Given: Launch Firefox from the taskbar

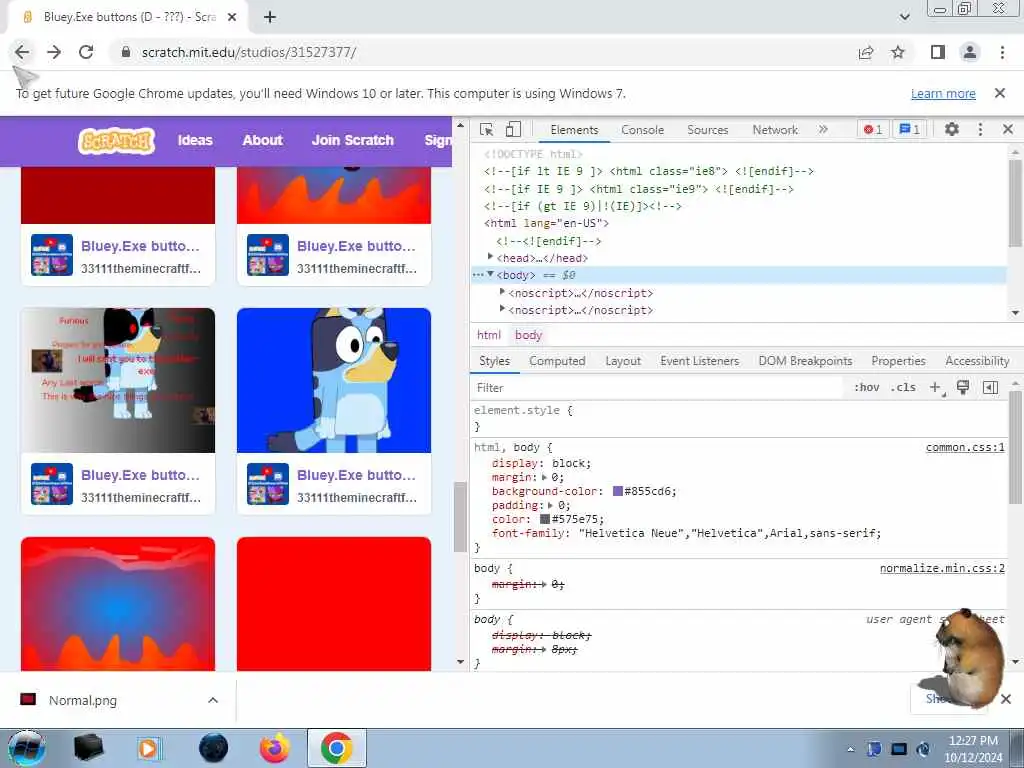Looking at the screenshot, I should pos(275,748).
